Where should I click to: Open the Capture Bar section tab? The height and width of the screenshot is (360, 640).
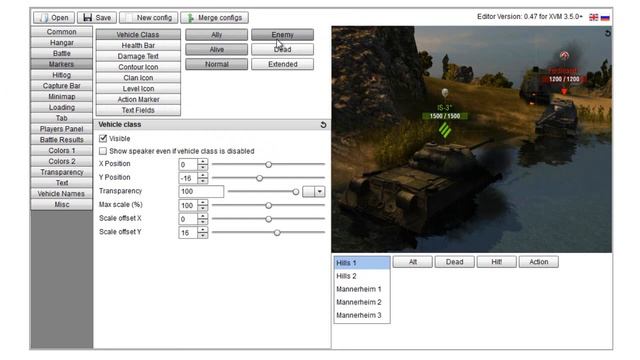(61, 86)
